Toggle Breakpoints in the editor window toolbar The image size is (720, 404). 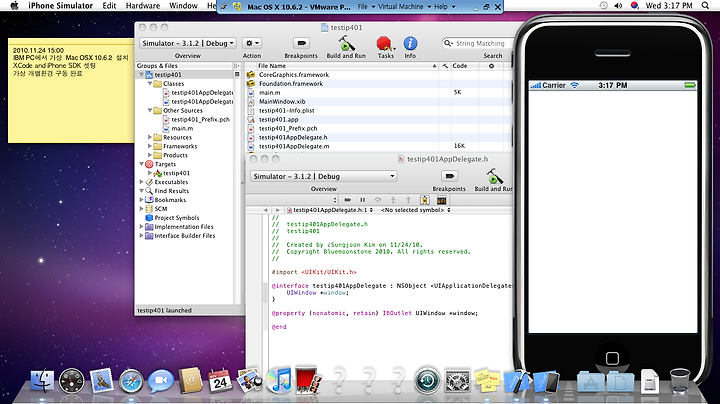(449, 177)
